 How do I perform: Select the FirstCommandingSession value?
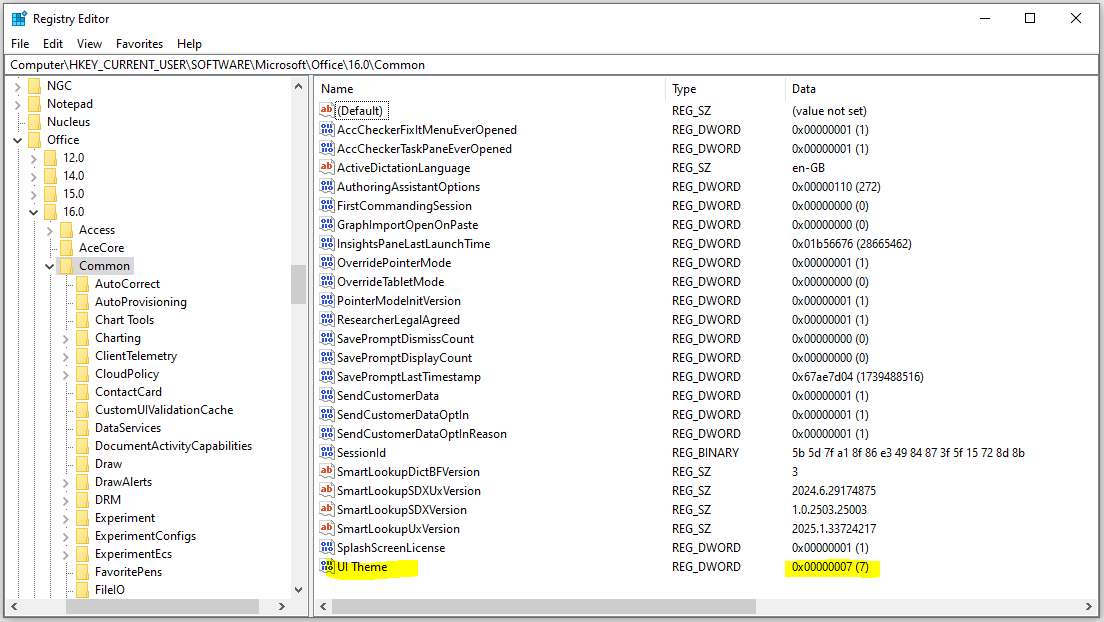404,206
